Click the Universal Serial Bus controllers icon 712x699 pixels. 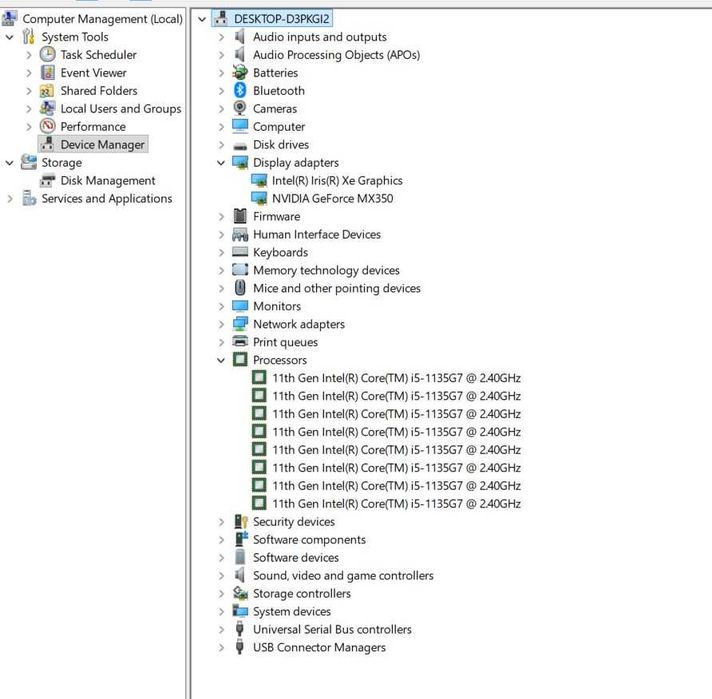pos(240,629)
